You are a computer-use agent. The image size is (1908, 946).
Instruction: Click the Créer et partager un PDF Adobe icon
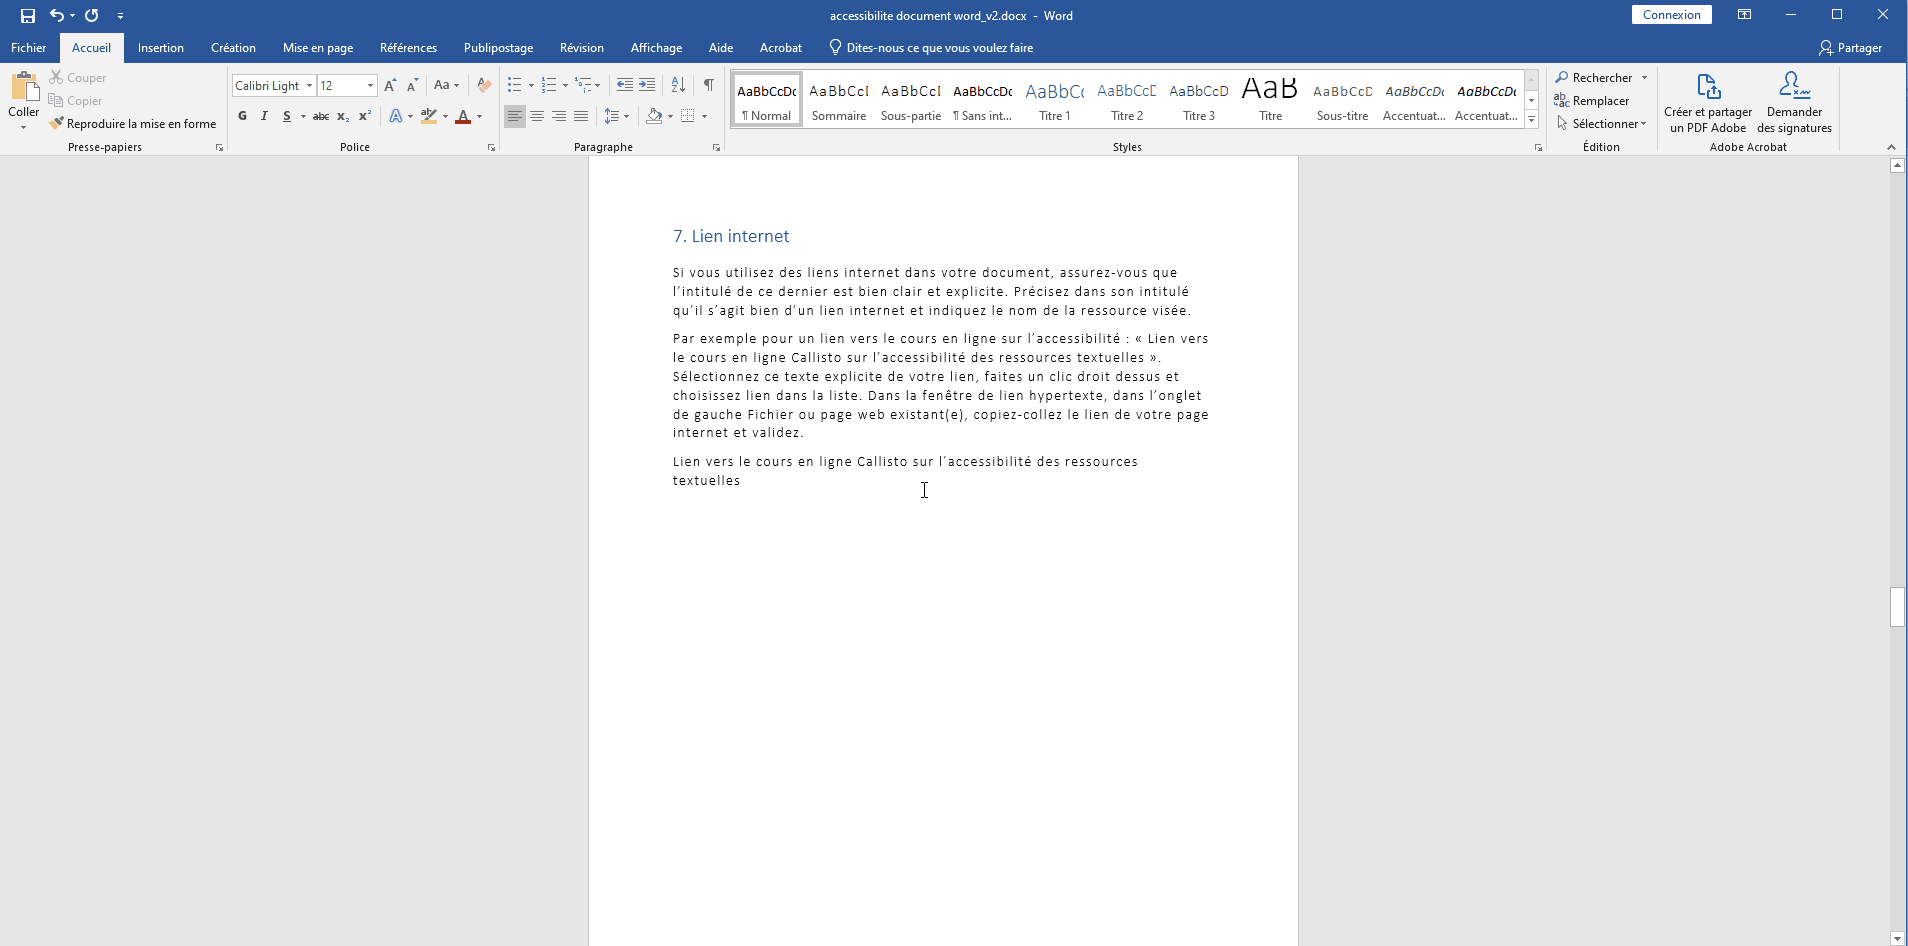(x=1707, y=100)
